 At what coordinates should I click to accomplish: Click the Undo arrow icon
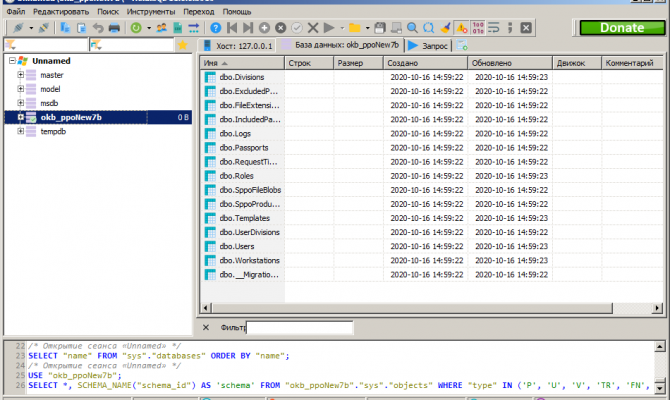click(x=98, y=28)
